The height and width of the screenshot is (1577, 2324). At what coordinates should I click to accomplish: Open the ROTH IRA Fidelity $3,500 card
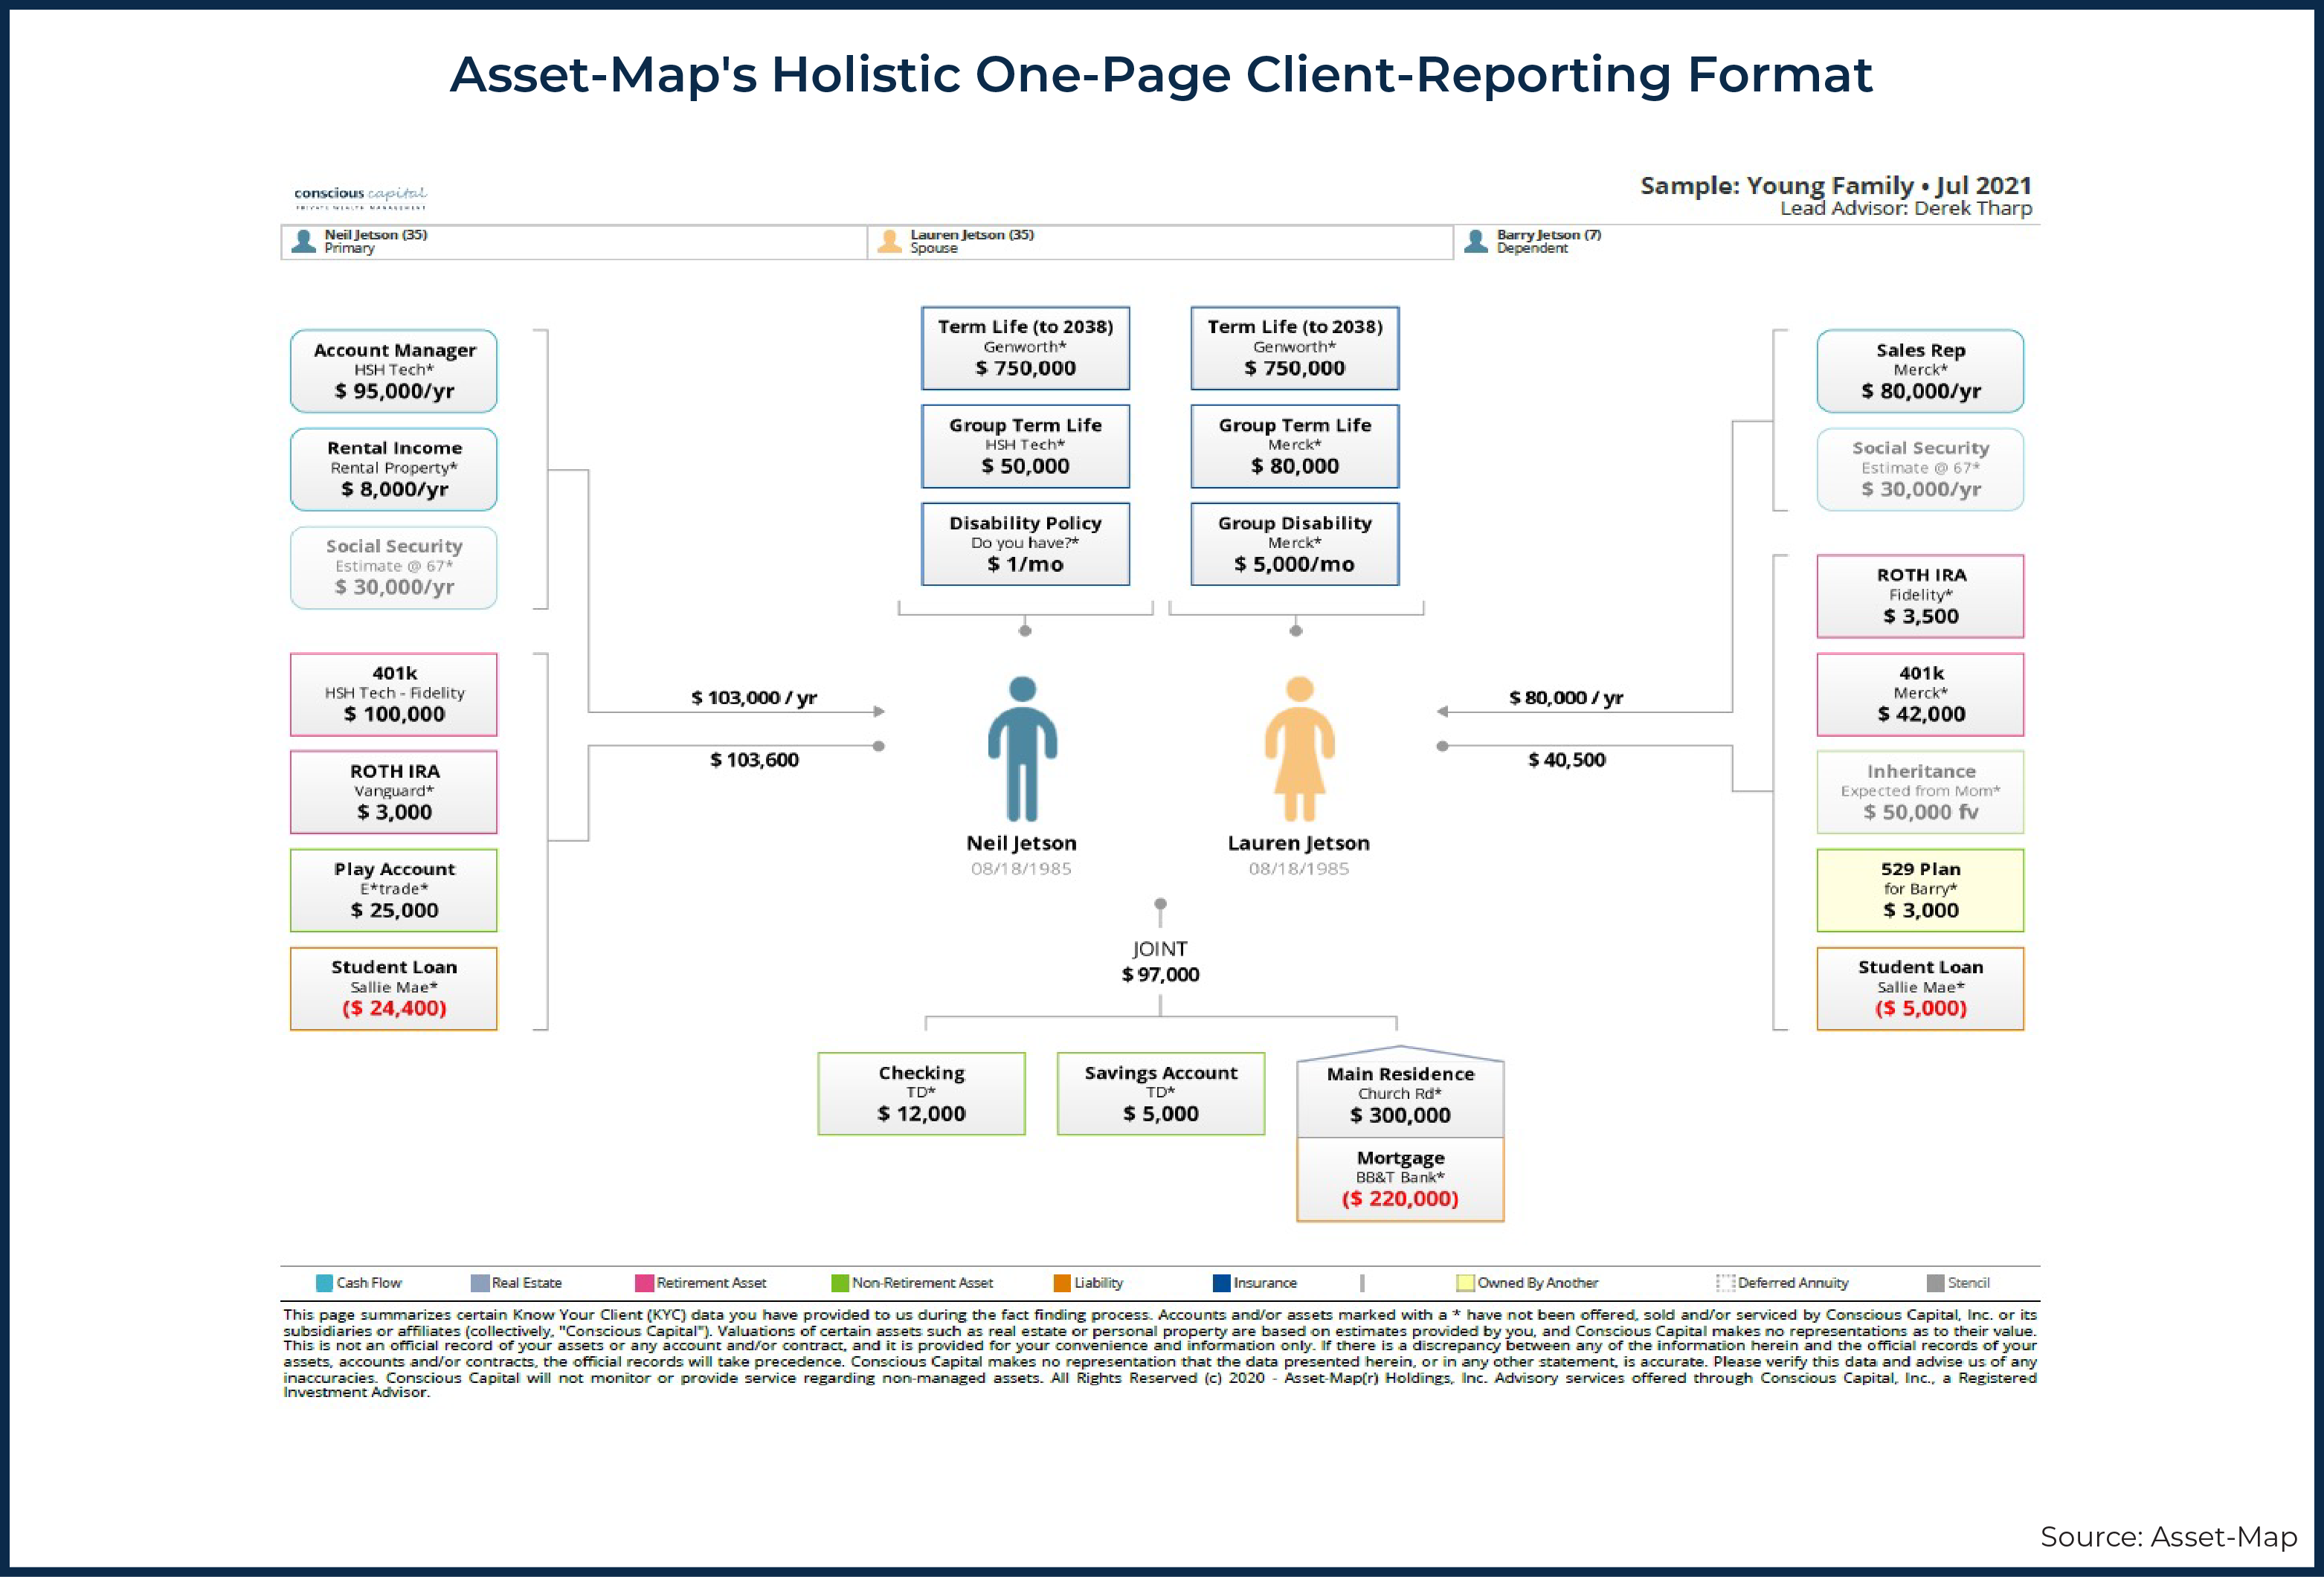click(1920, 596)
